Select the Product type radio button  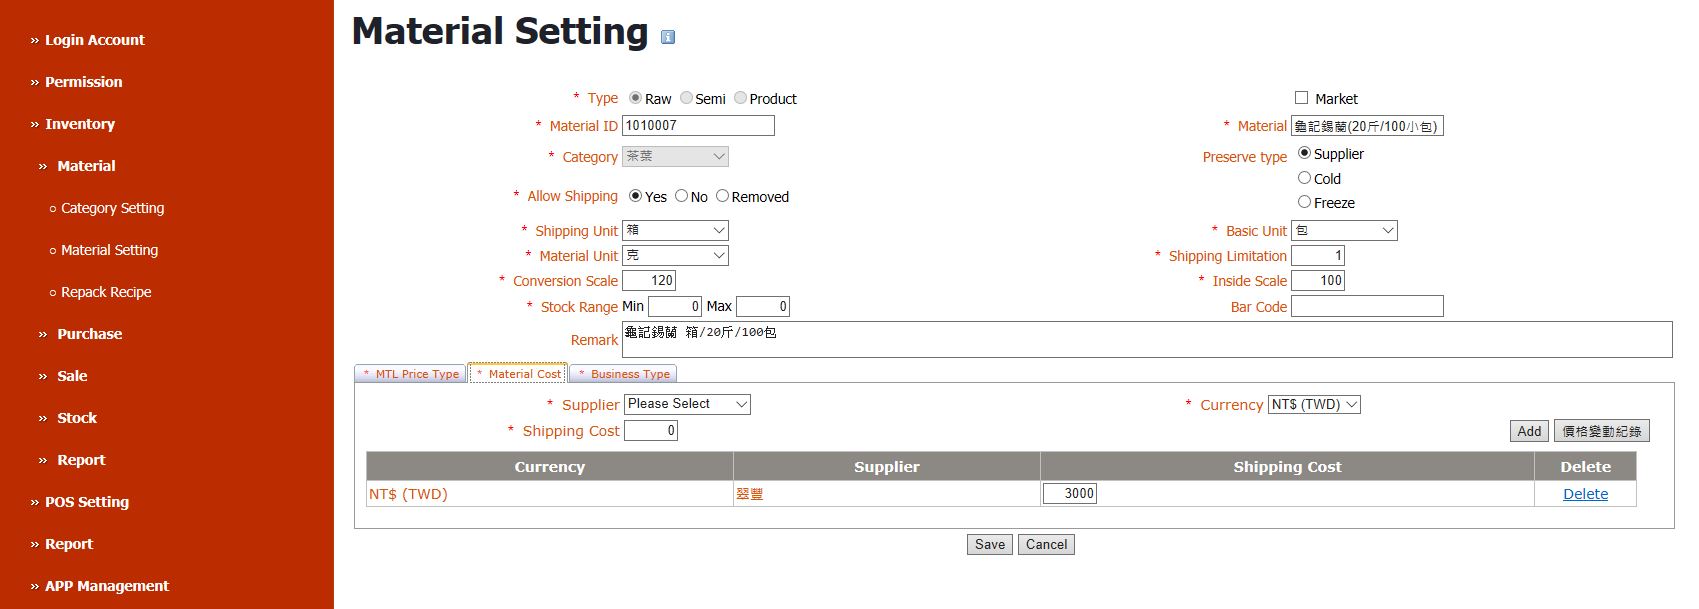[740, 98]
